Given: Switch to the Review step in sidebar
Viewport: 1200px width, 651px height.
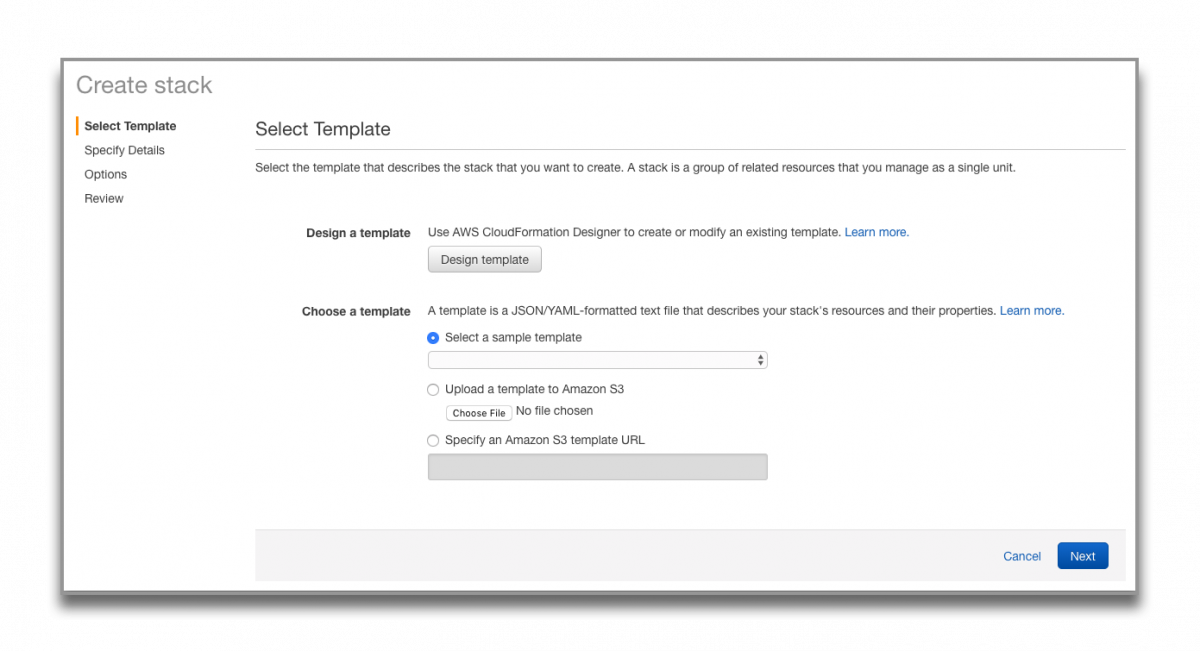Looking at the screenshot, I should pyautogui.click(x=104, y=198).
